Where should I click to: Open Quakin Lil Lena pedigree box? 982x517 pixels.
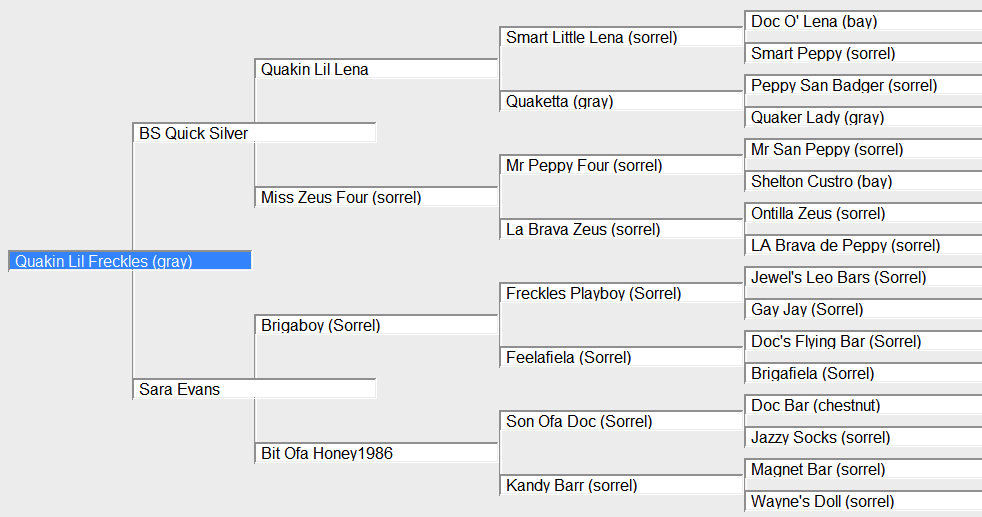[x=376, y=69]
